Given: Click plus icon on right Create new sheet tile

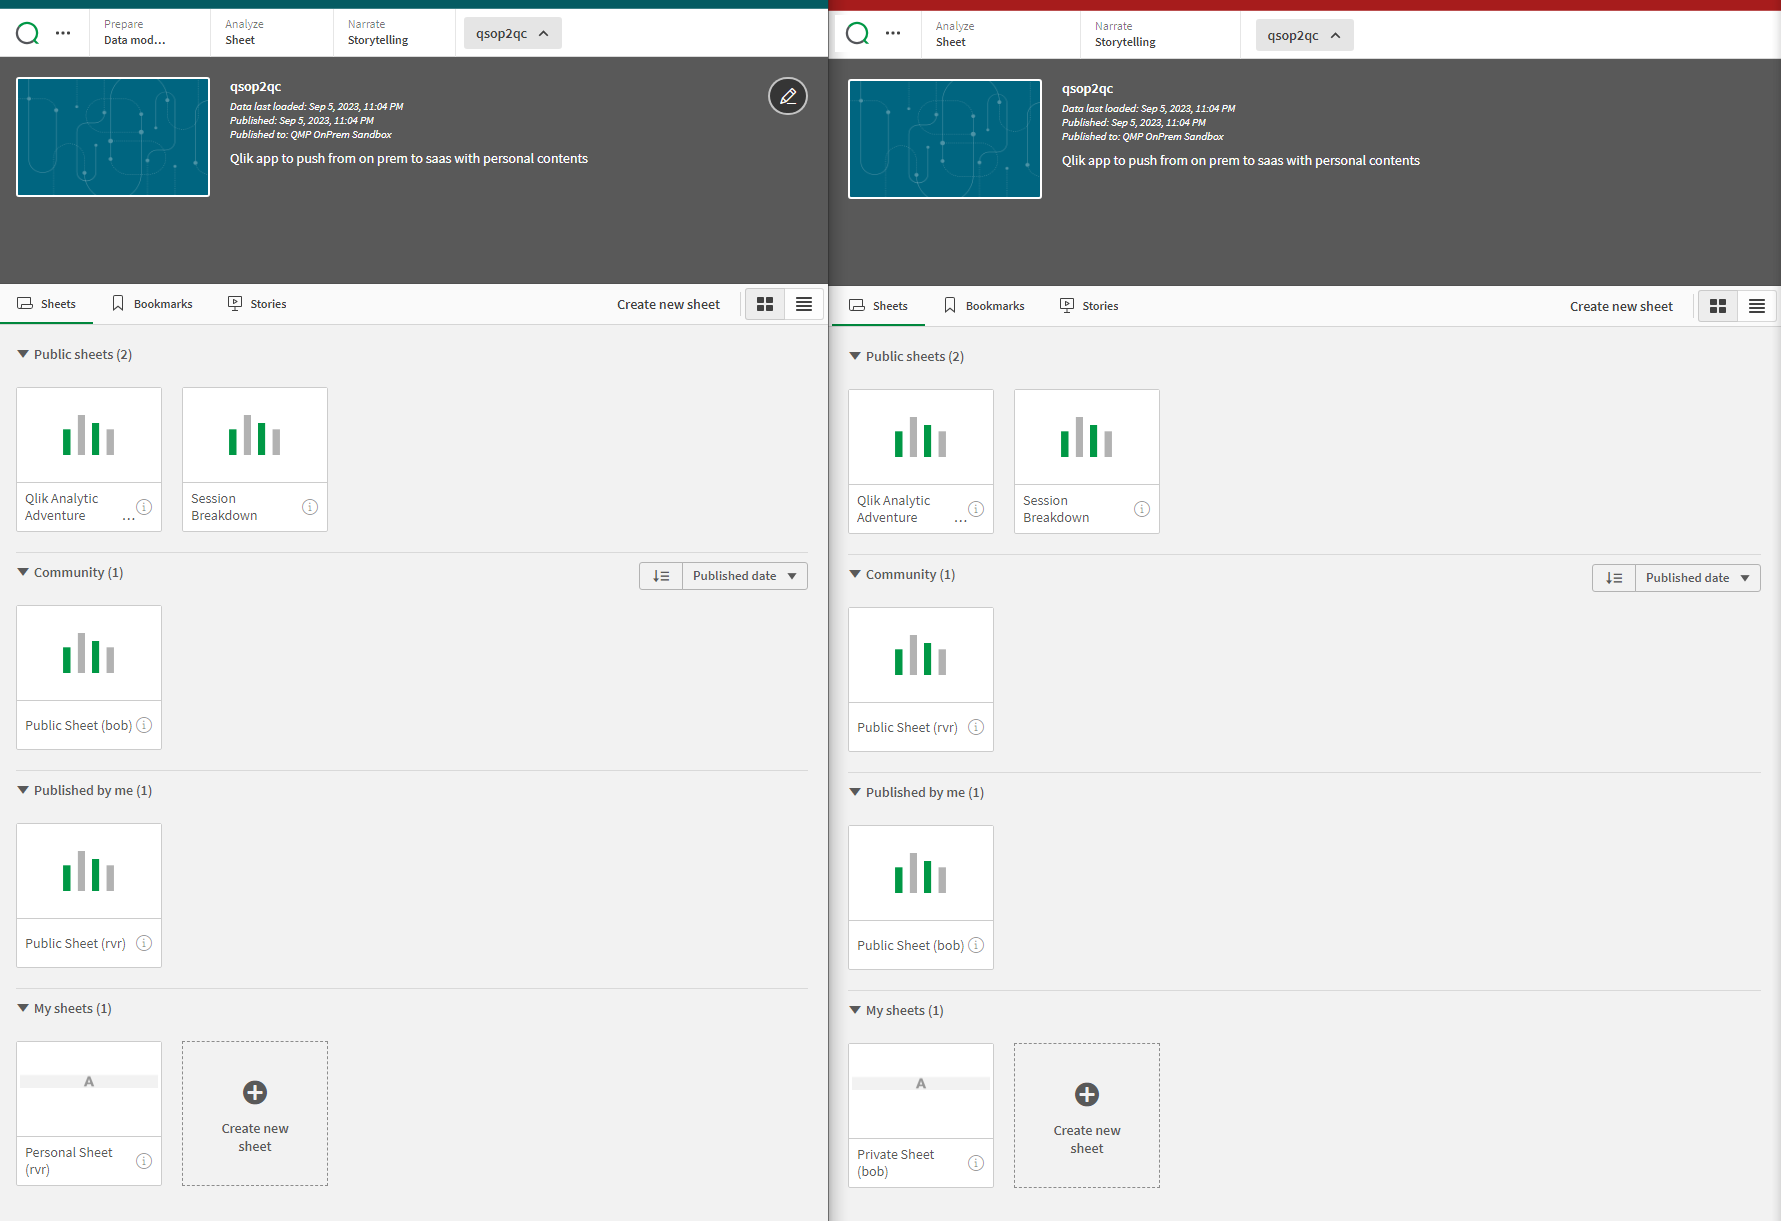Looking at the screenshot, I should tap(1087, 1094).
